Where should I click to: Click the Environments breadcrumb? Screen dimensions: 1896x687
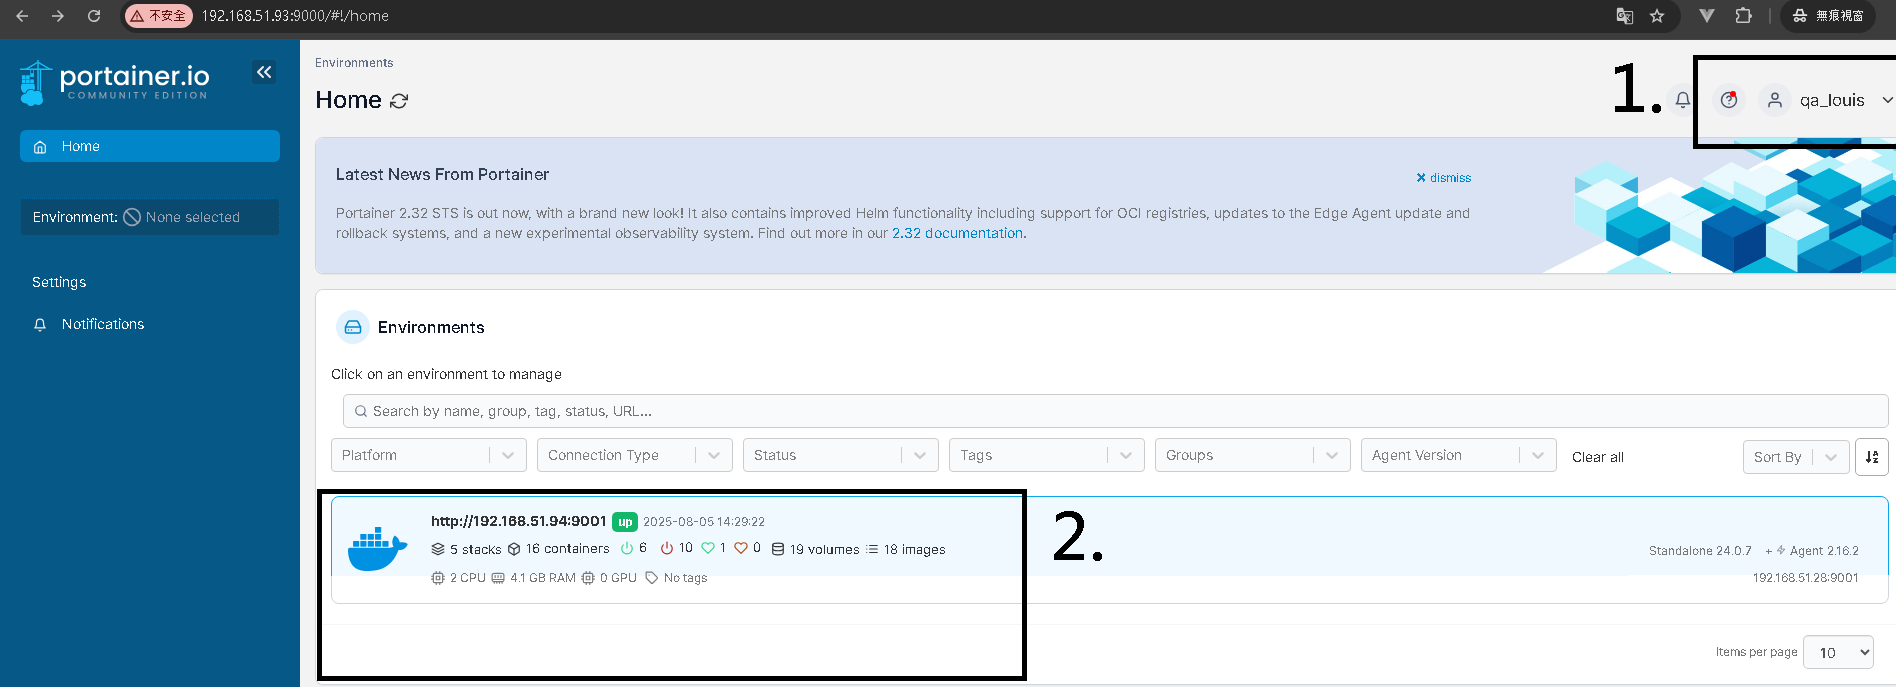(354, 63)
